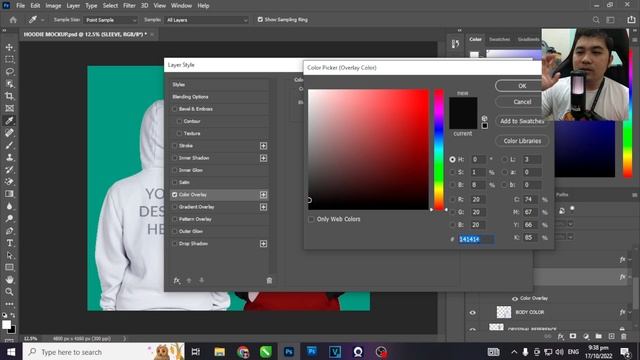Select the Lasso tool

[9, 72]
